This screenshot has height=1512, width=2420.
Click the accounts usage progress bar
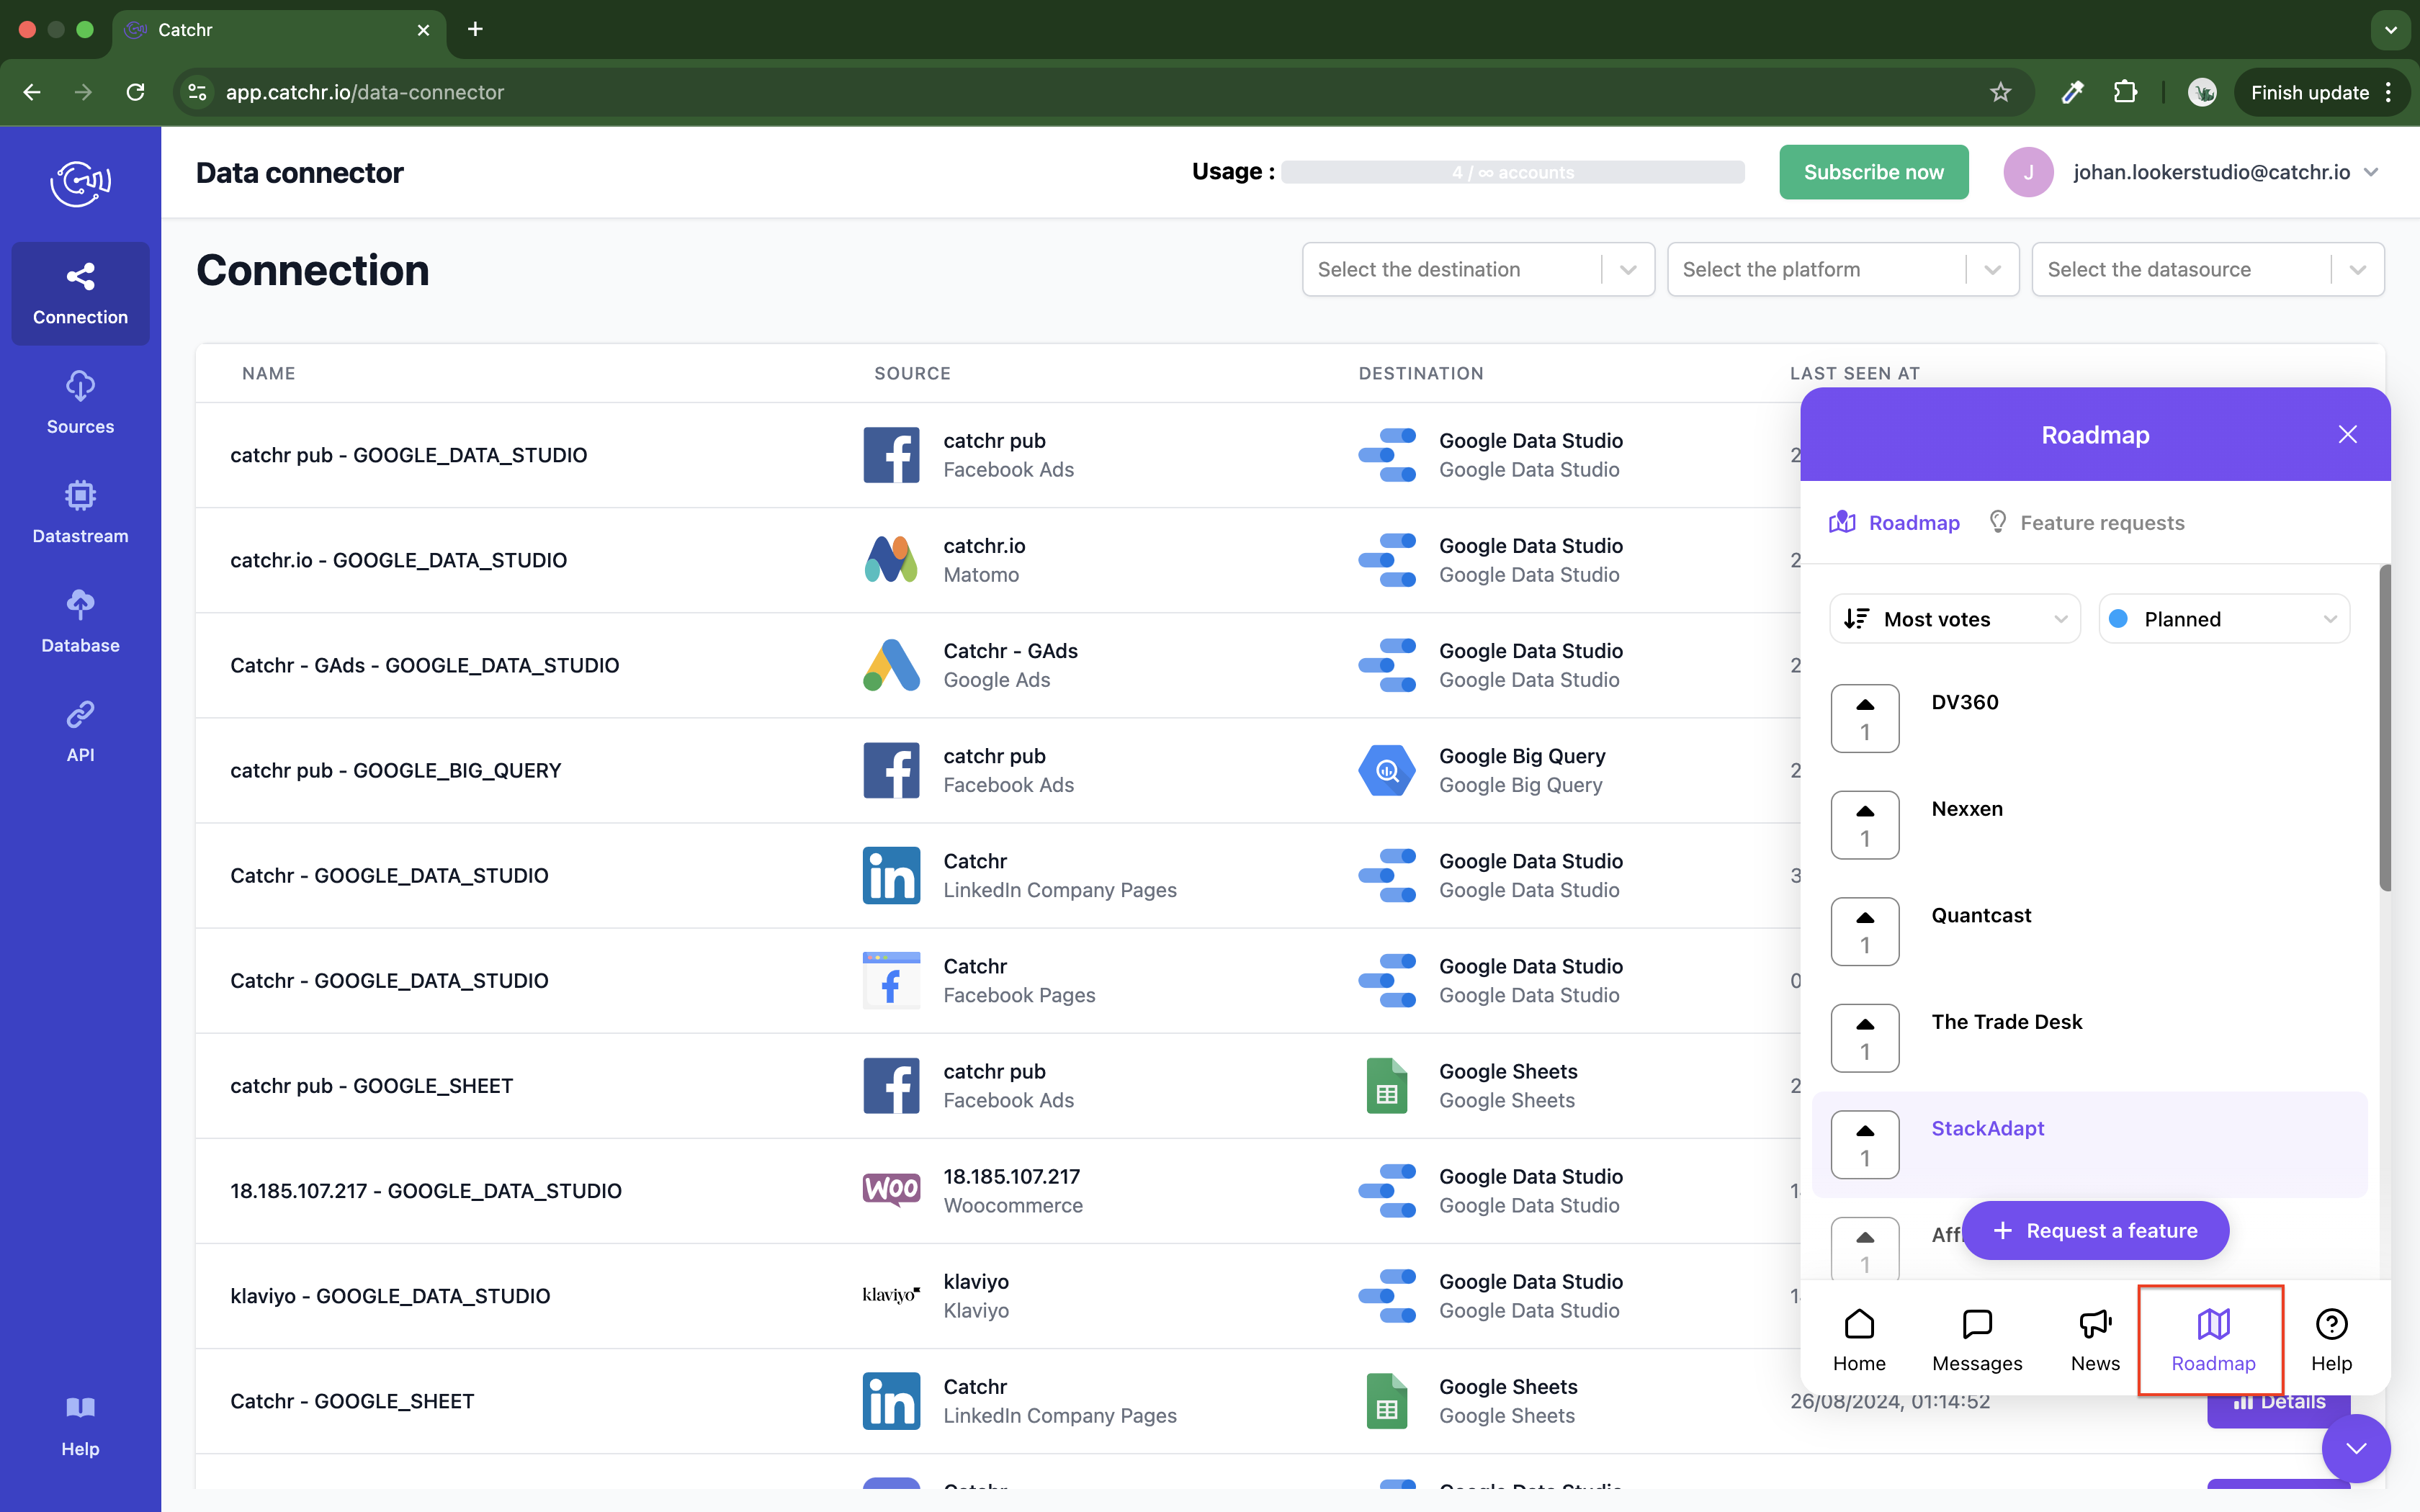click(x=1512, y=172)
